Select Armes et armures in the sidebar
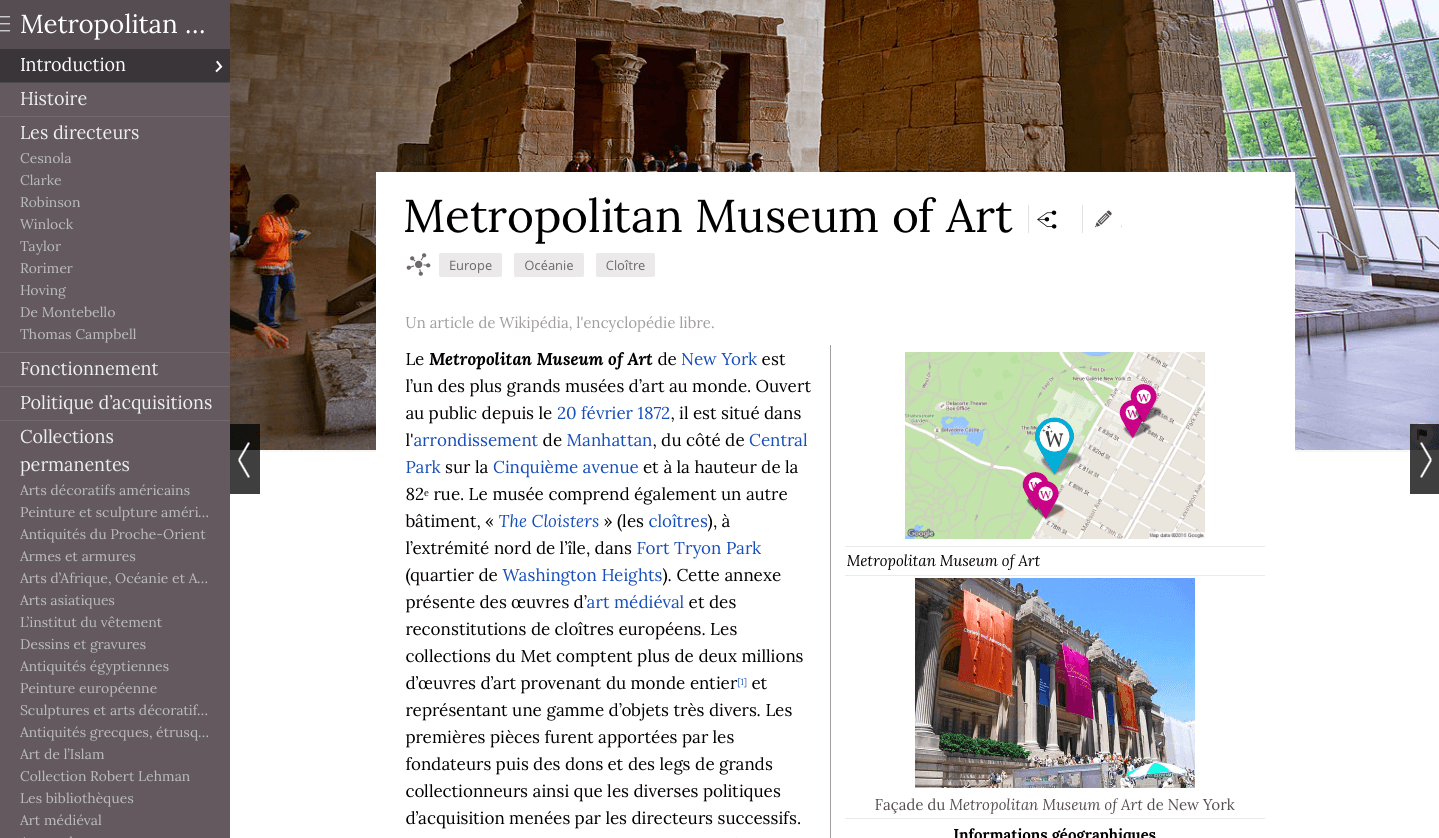Image resolution: width=1439 pixels, height=838 pixels. (x=78, y=556)
